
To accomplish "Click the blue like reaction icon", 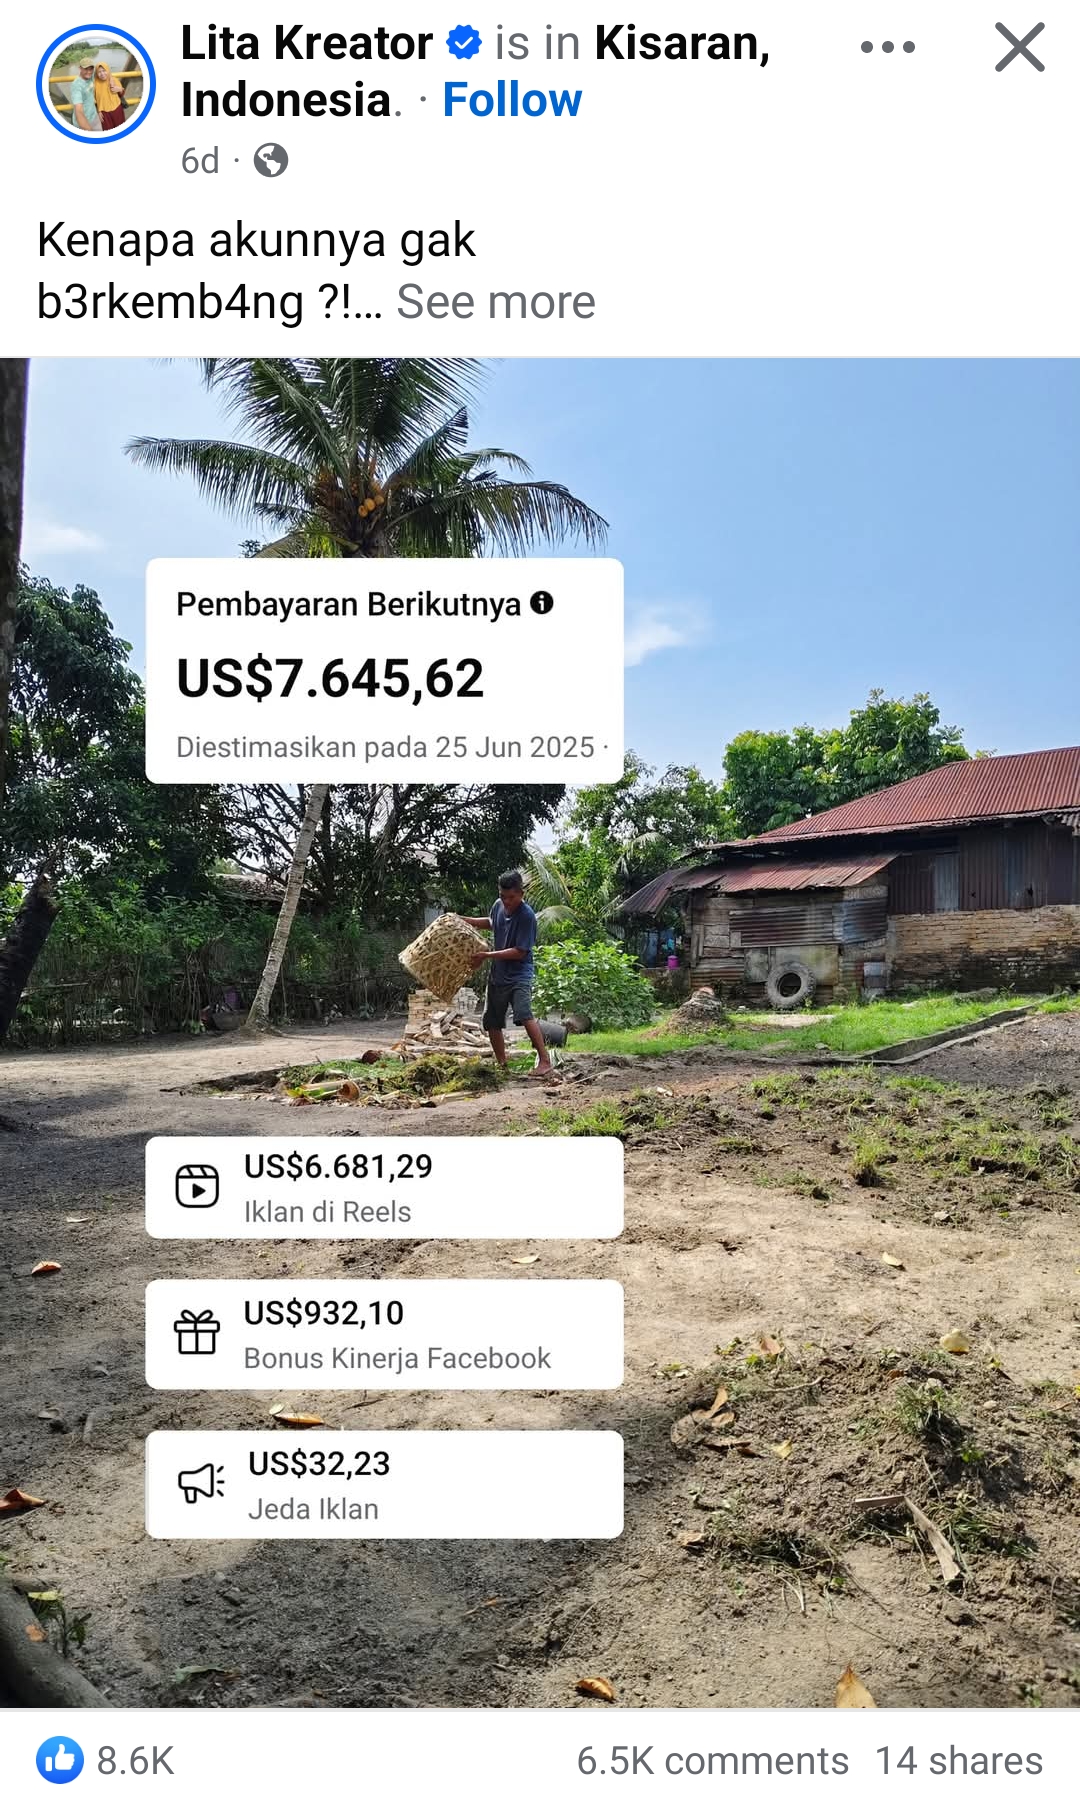I will pyautogui.click(x=60, y=1760).
